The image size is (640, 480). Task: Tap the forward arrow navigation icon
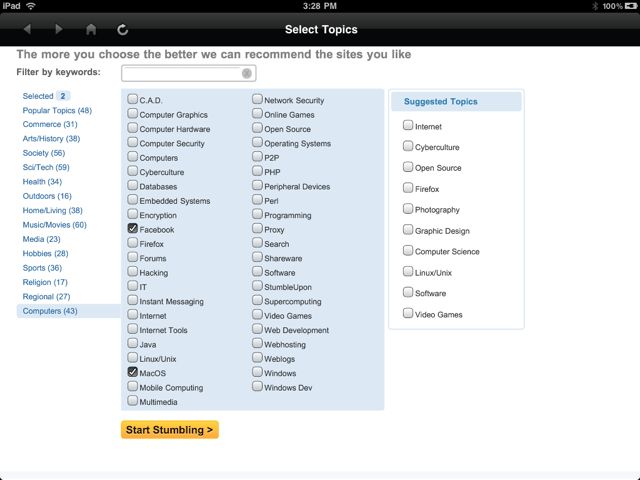coord(59,29)
